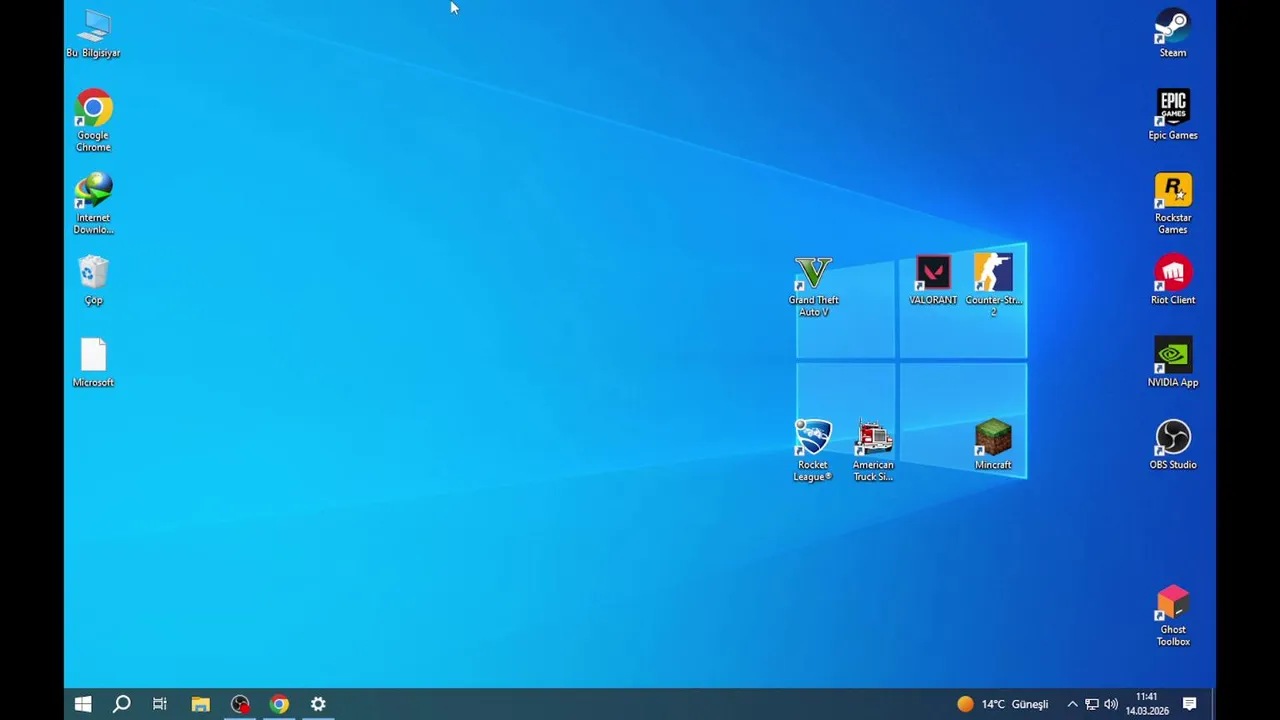Open the network status tray icon
This screenshot has height=720, width=1280.
pos(1092,704)
